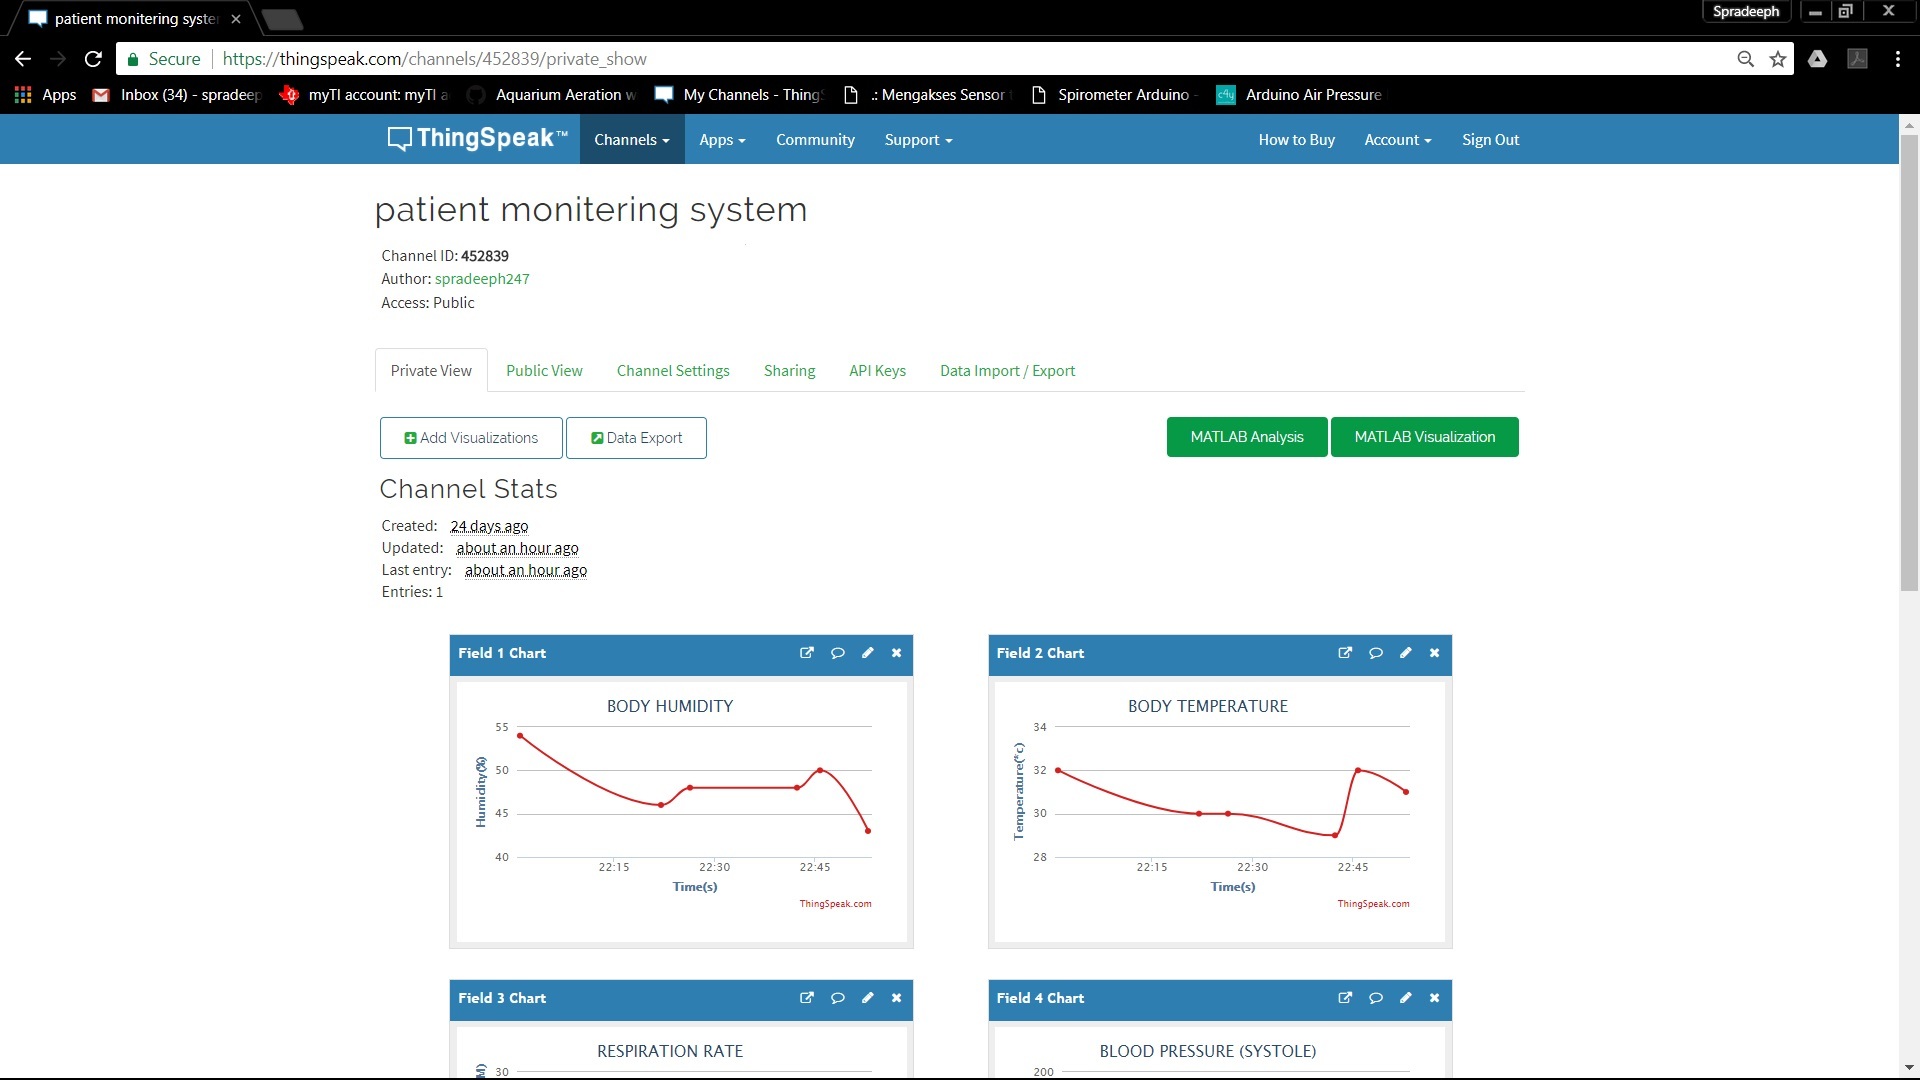Open Field 2 Chart in new window icon
Image resolution: width=1920 pixels, height=1080 pixels.
pos(1345,653)
